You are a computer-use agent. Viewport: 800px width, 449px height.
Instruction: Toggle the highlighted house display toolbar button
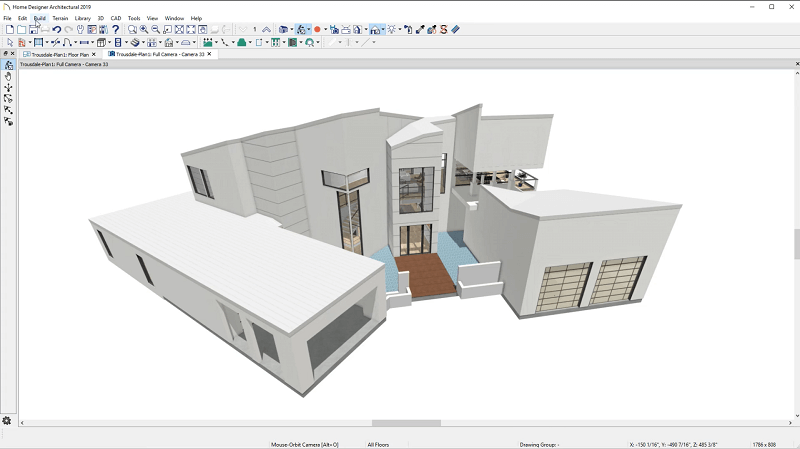coord(375,30)
